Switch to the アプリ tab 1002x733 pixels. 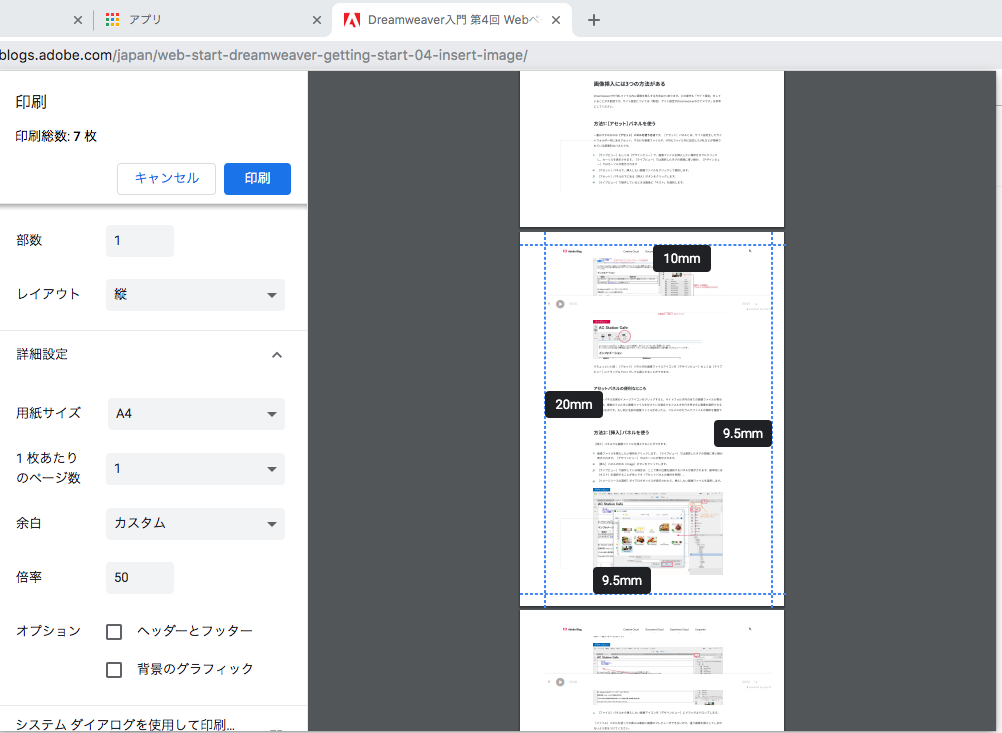(x=211, y=20)
